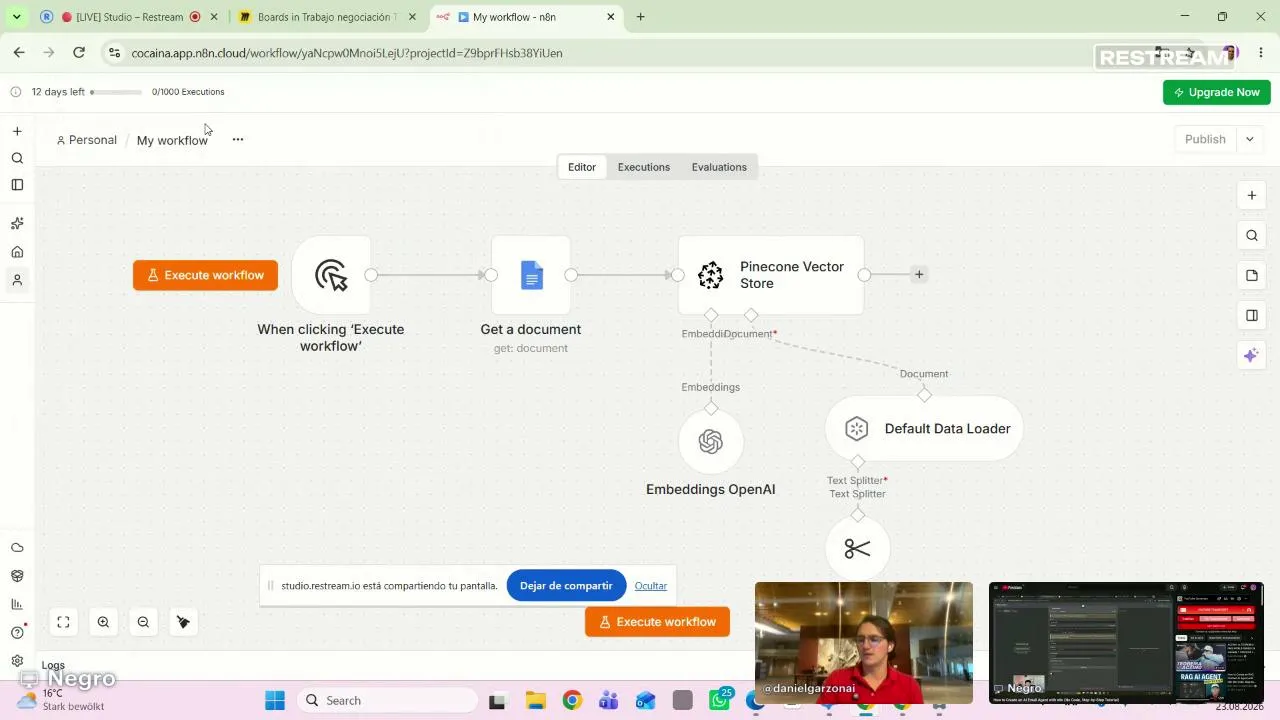Screen dimensions: 1280x720
Task: Expand the browser tab search dropdown
Action: pyautogui.click(x=16, y=17)
